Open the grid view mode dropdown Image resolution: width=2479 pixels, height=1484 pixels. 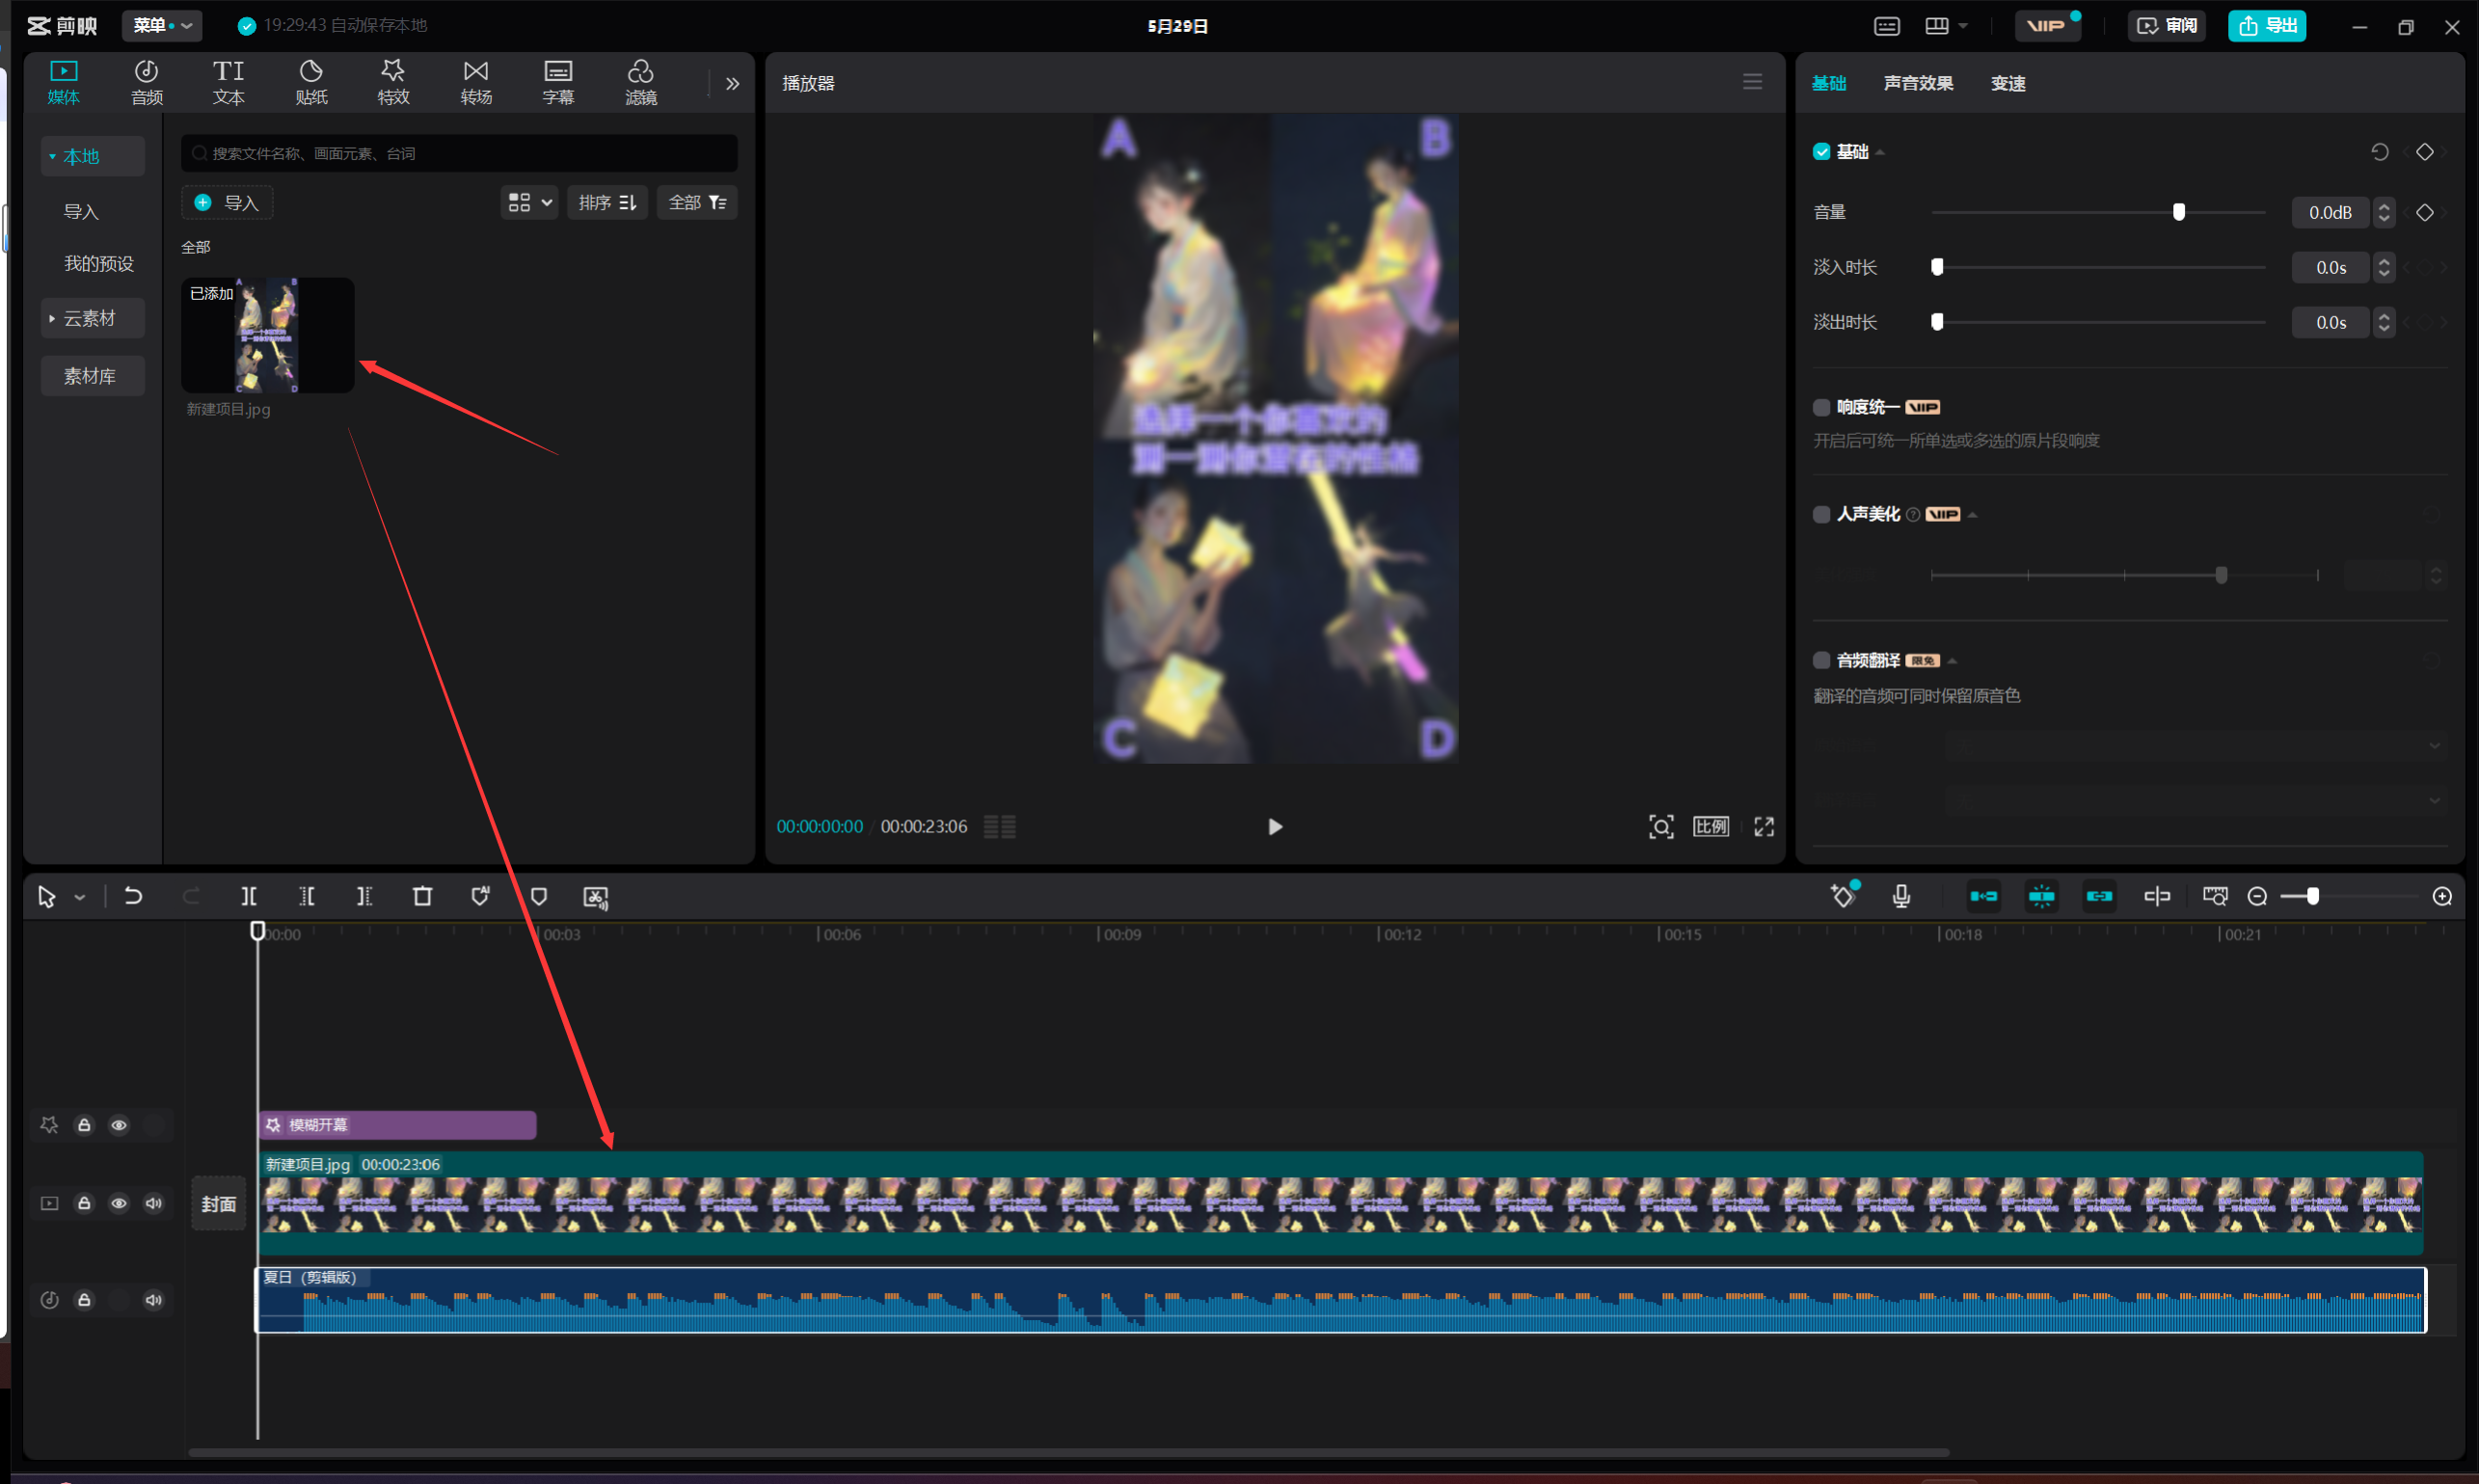530,203
